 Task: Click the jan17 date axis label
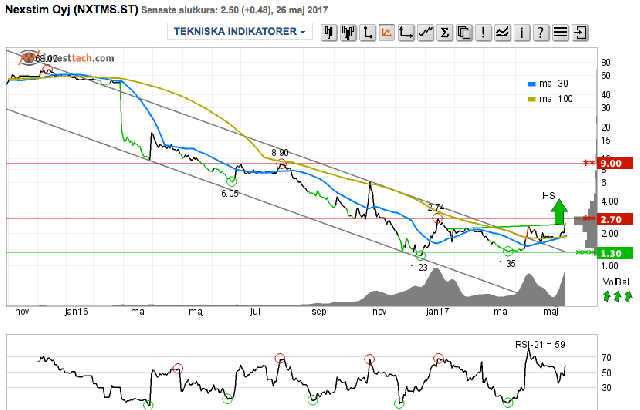click(437, 312)
